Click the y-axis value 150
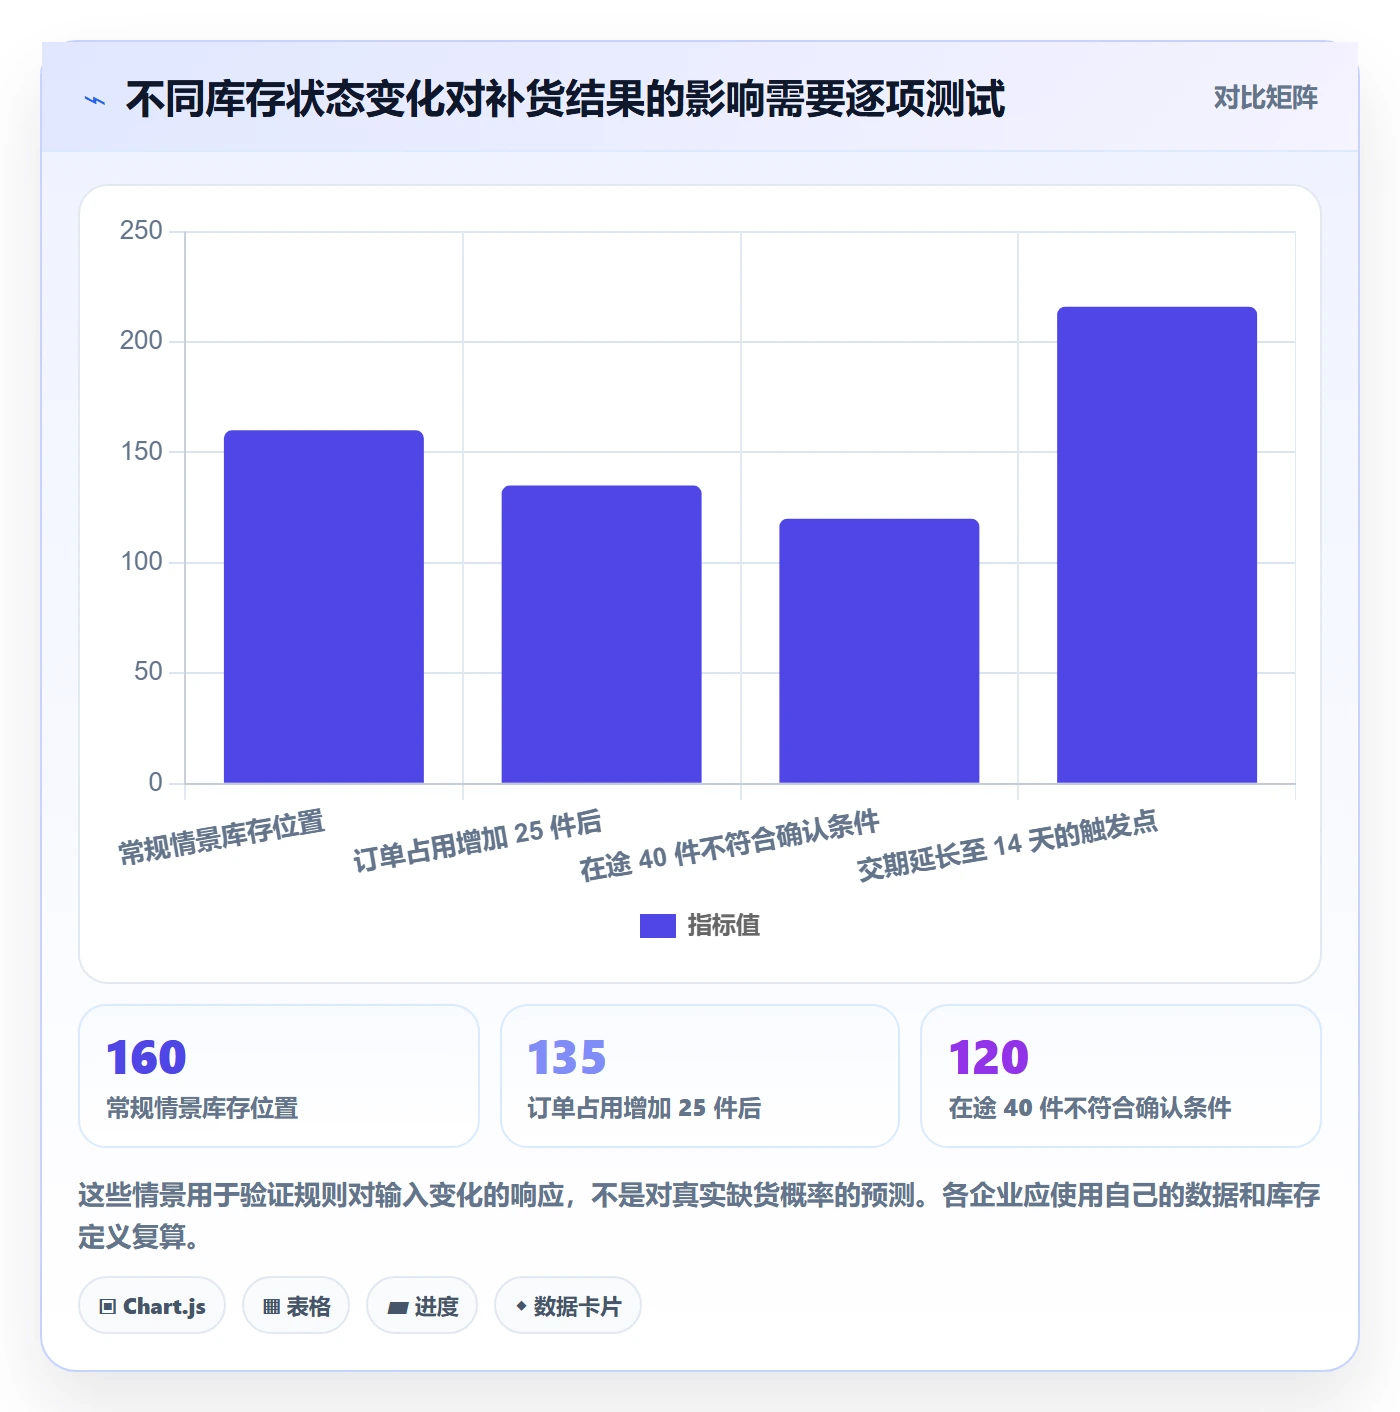This screenshot has width=1400, height=1412. click(141, 452)
